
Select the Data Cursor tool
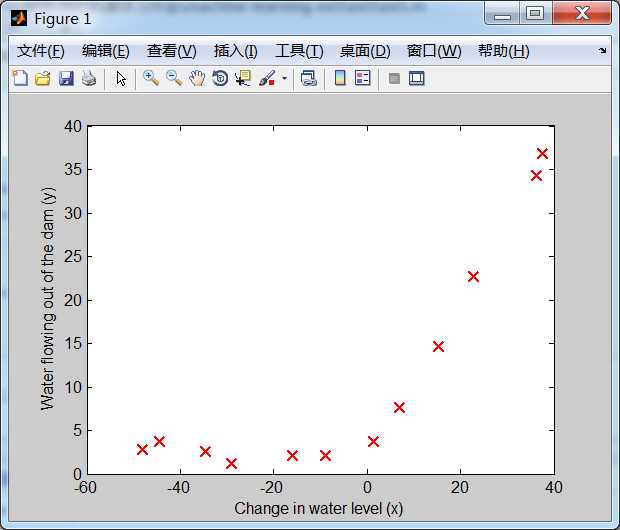pyautogui.click(x=243, y=78)
